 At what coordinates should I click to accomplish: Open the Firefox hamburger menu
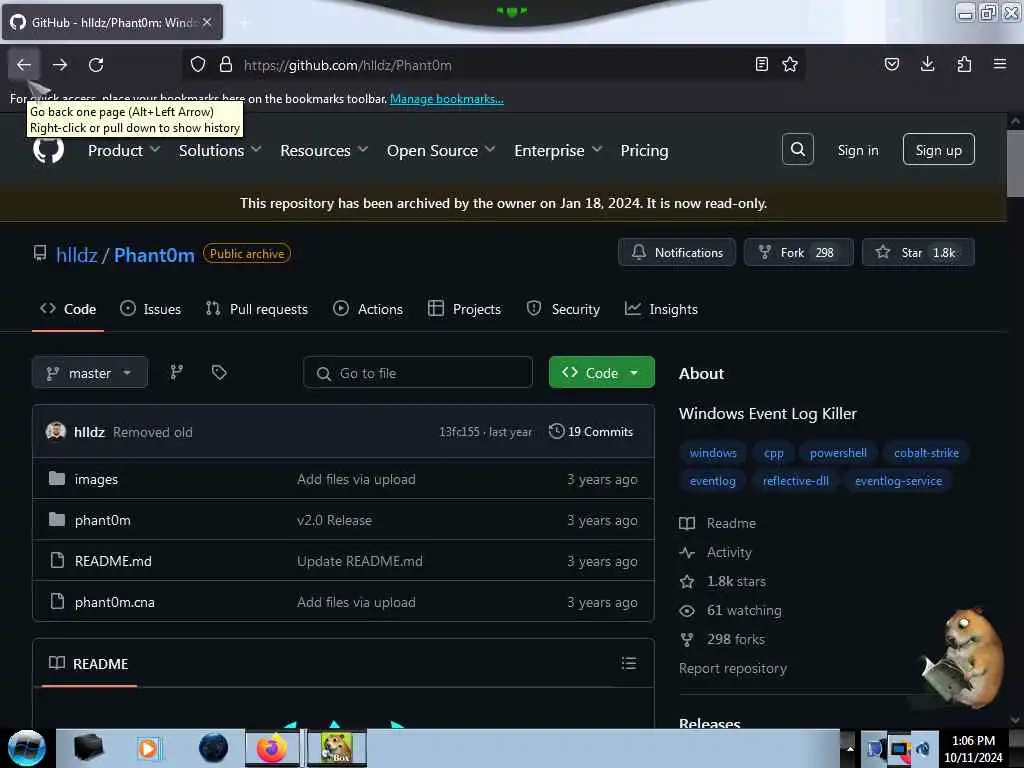click(999, 64)
